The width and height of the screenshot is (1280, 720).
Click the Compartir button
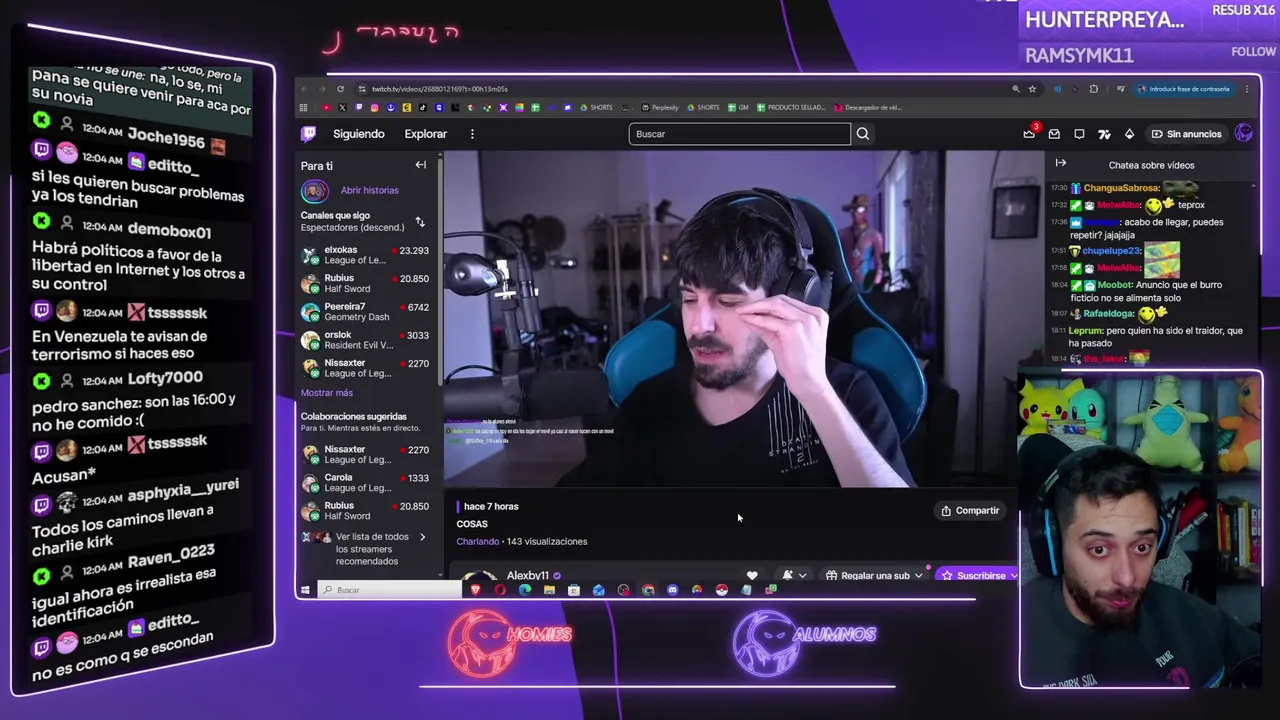pyautogui.click(x=970, y=511)
